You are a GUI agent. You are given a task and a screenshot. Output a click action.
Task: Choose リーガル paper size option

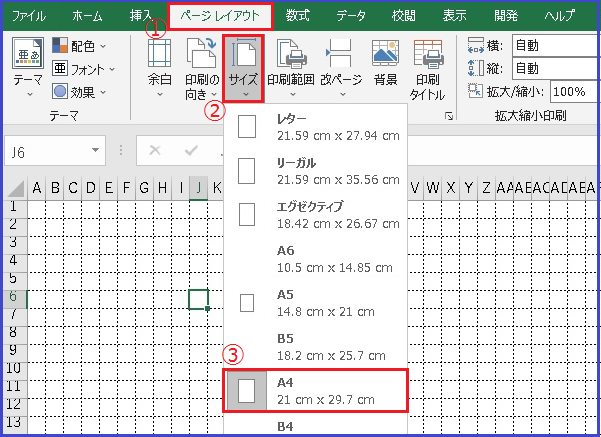[x=315, y=171]
